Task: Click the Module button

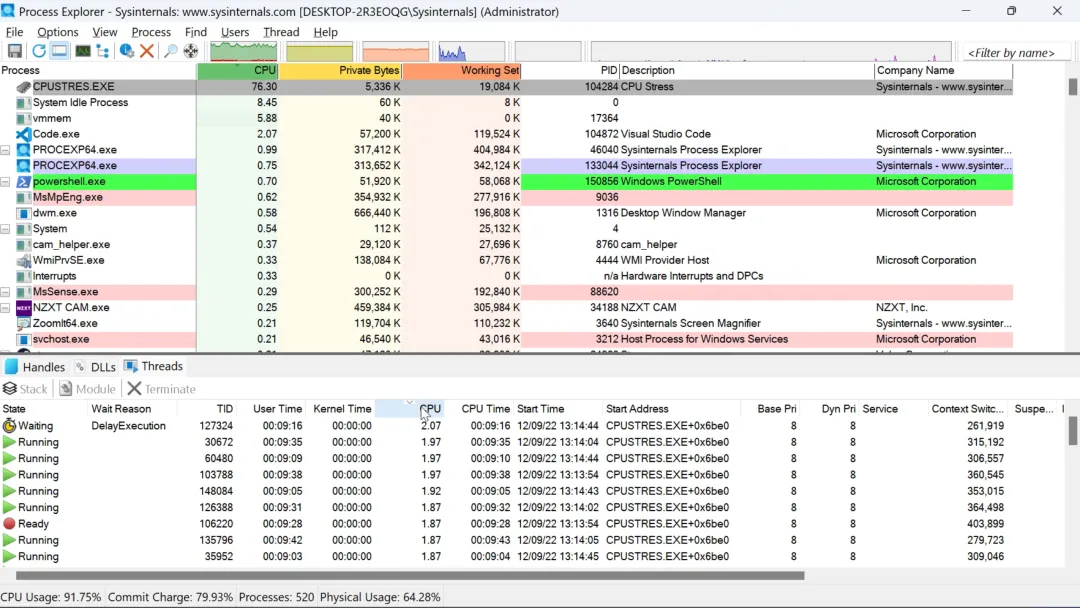Action: click(87, 389)
